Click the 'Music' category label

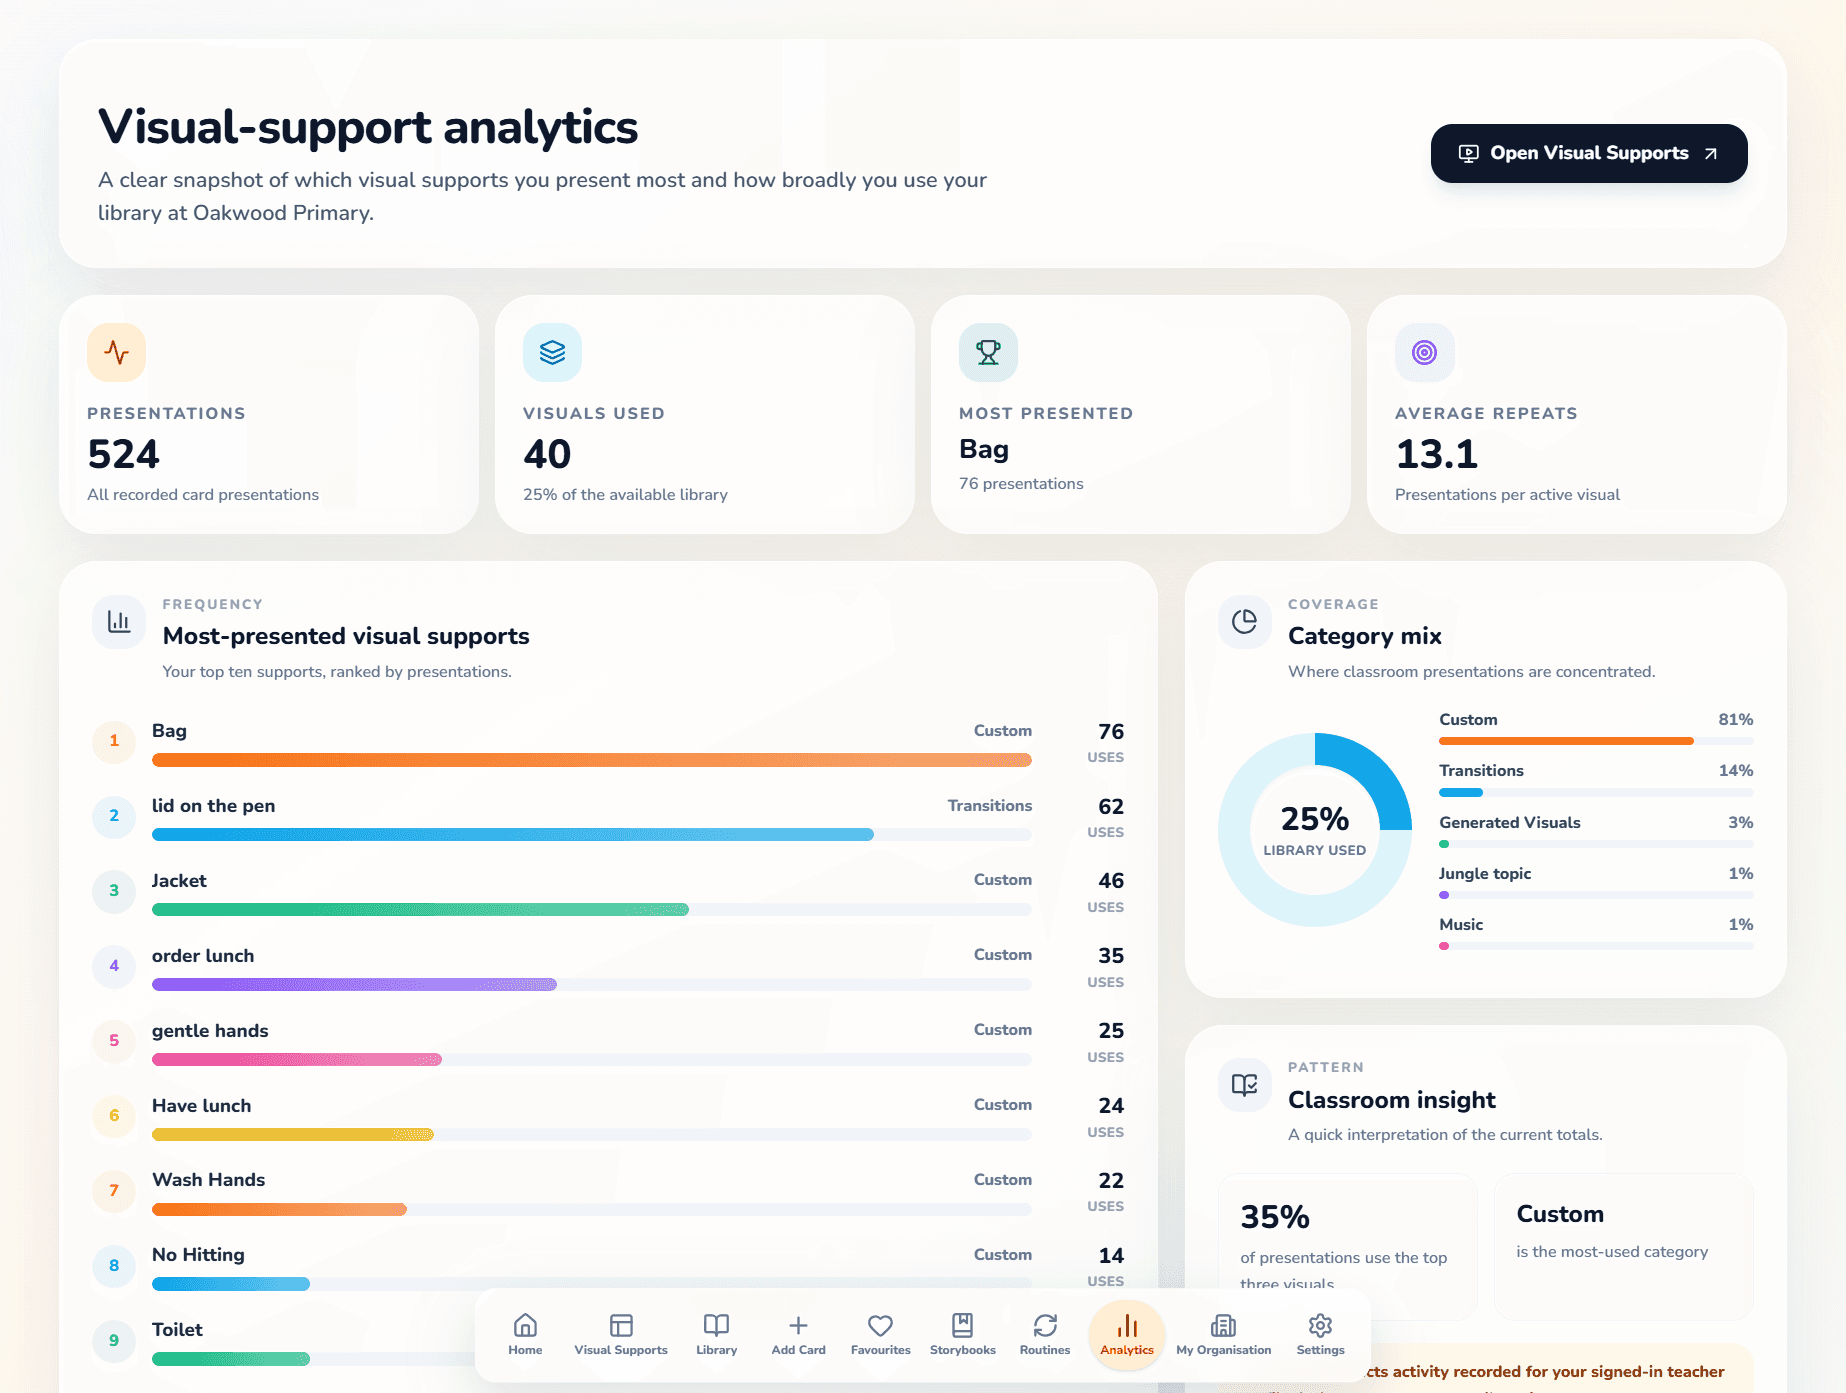point(1461,925)
